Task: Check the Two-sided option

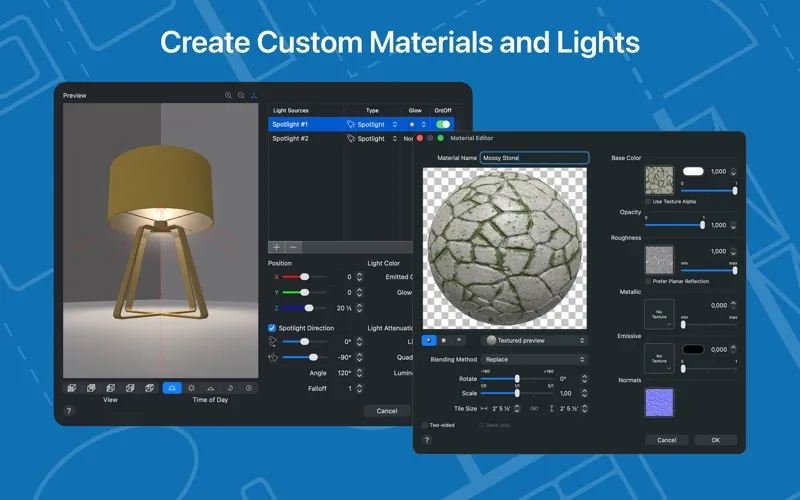Action: tap(425, 425)
